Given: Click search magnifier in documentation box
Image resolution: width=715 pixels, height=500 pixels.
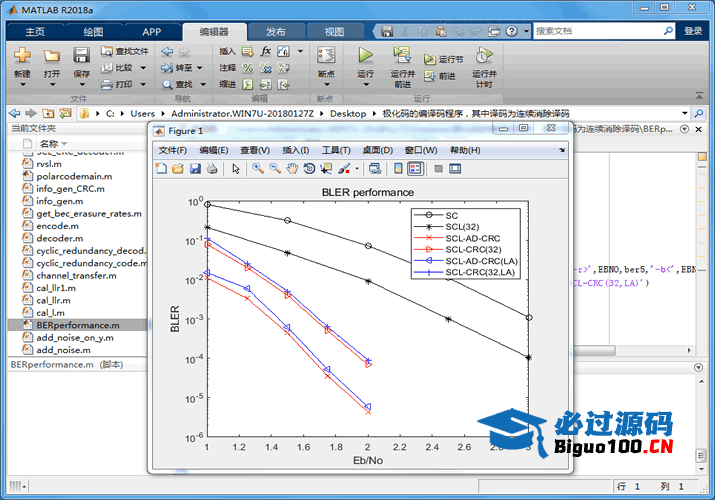Looking at the screenshot, I should click(x=668, y=31).
